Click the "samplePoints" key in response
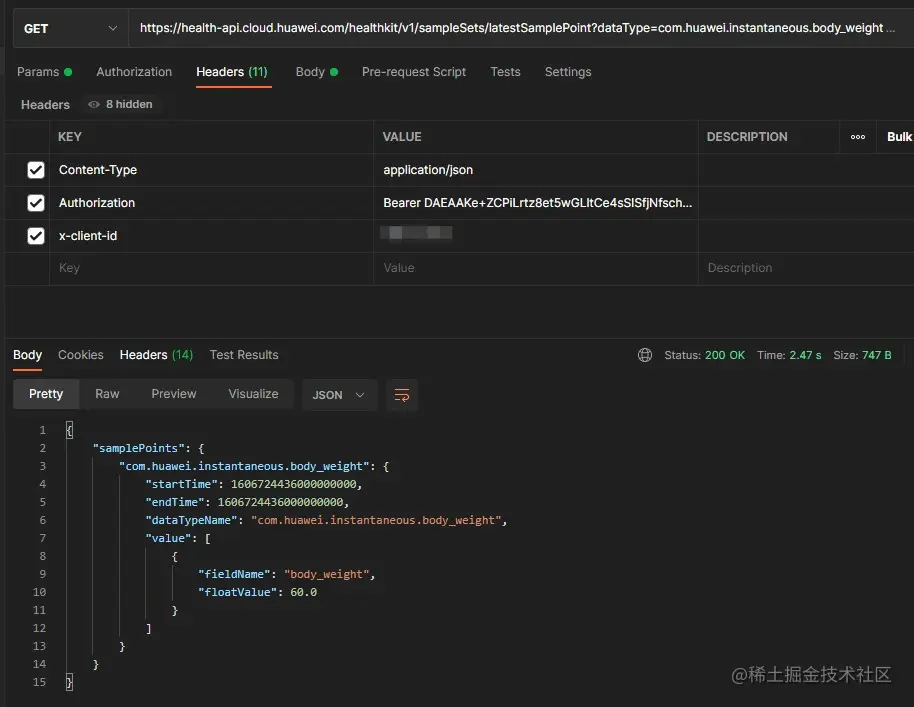The width and height of the screenshot is (914, 707). coord(139,448)
